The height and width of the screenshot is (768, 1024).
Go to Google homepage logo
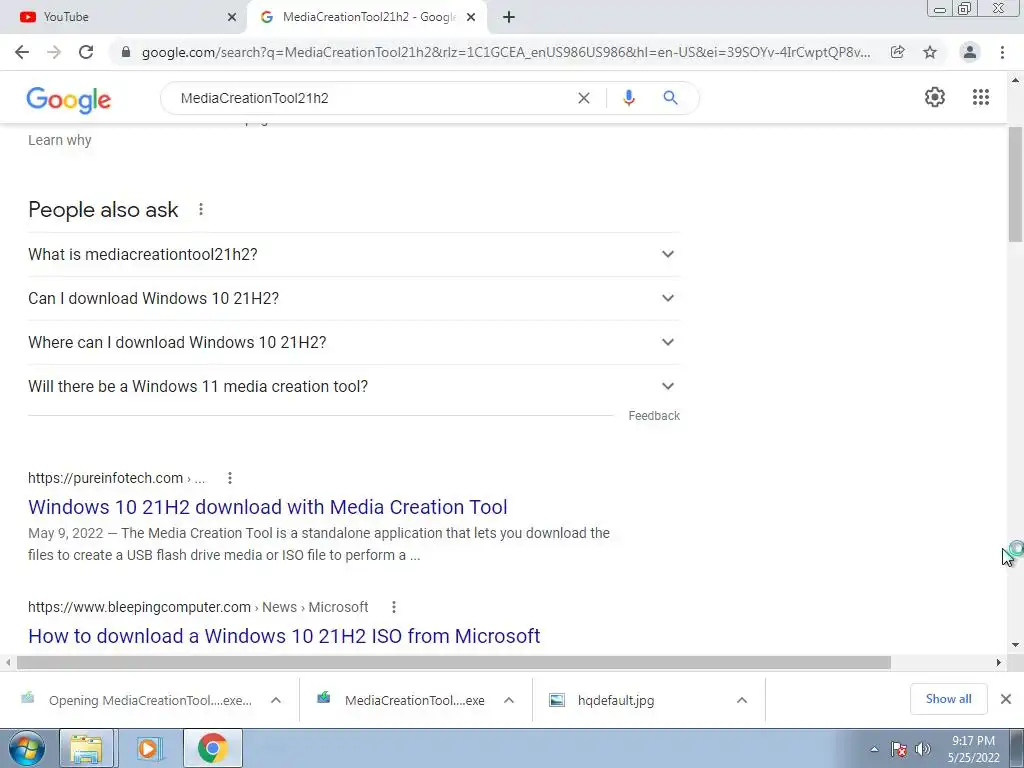tap(69, 99)
